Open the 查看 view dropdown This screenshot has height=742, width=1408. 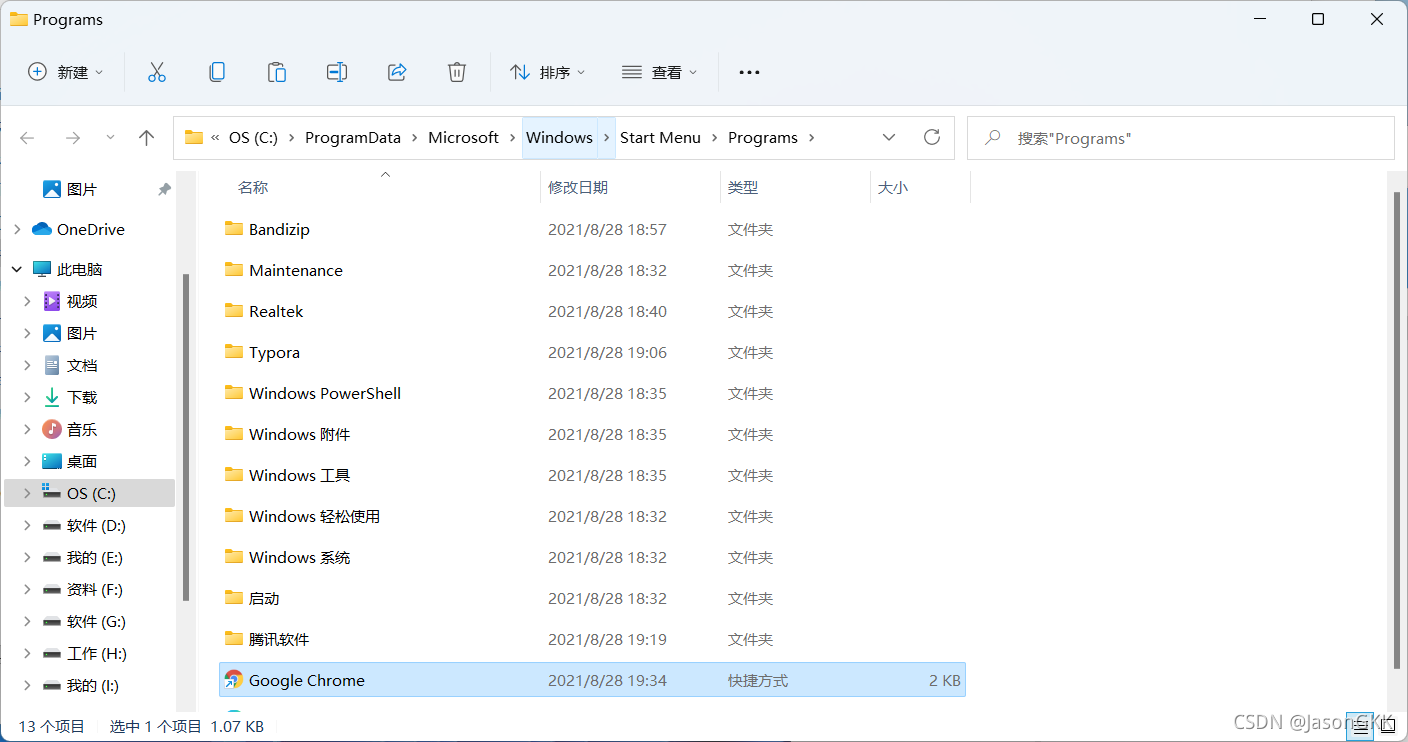pyautogui.click(x=660, y=72)
